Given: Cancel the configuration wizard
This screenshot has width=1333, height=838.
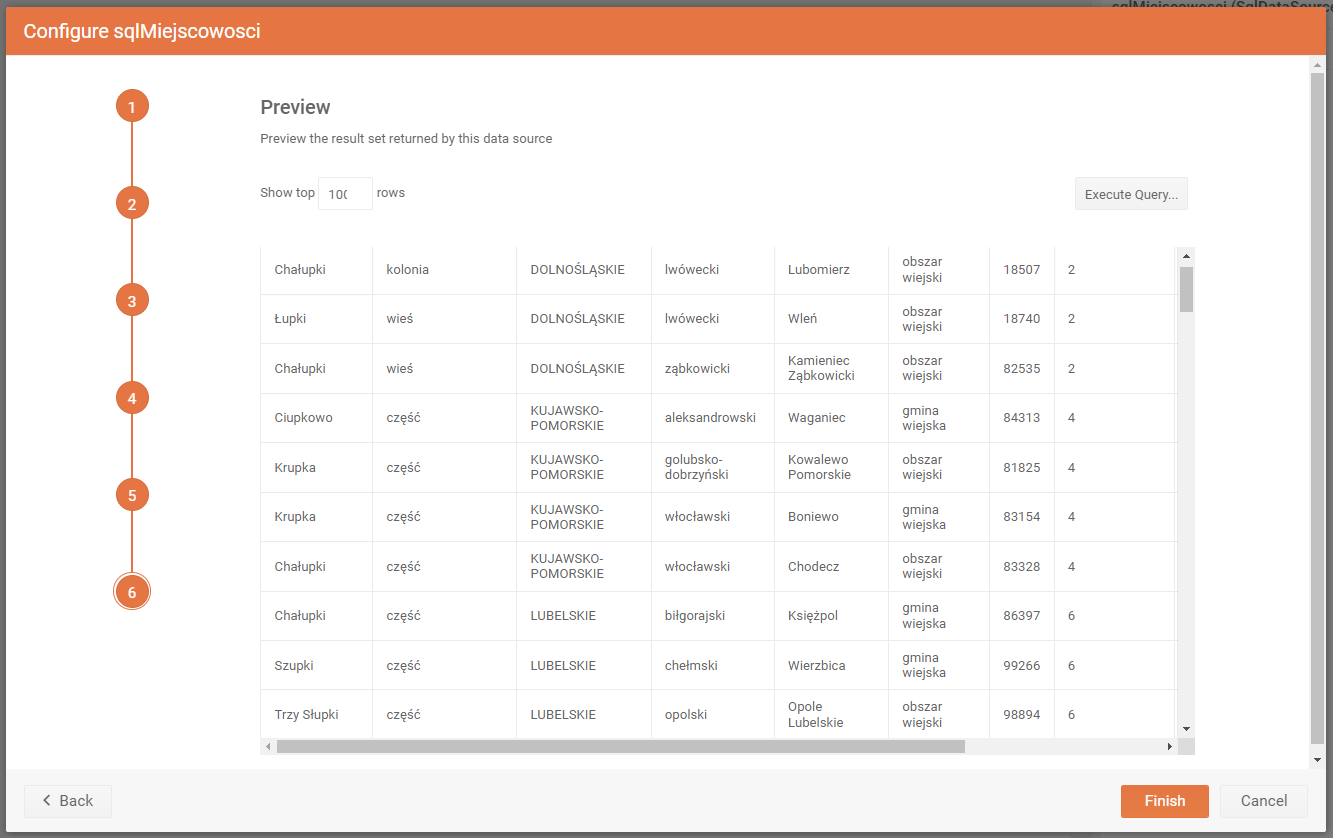Looking at the screenshot, I should click(x=1263, y=801).
